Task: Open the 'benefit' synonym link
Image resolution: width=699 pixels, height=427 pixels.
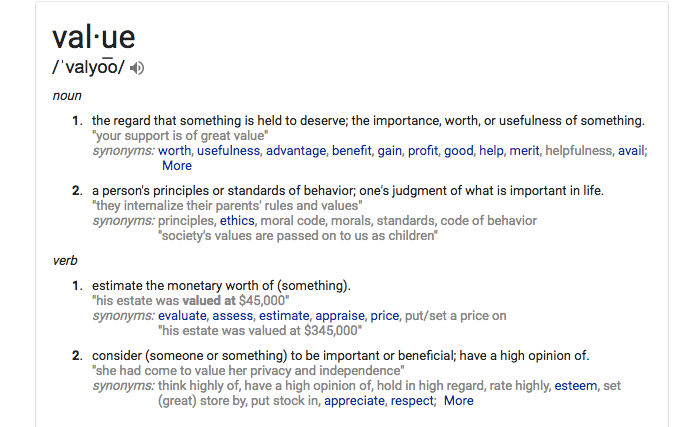Action: (351, 150)
